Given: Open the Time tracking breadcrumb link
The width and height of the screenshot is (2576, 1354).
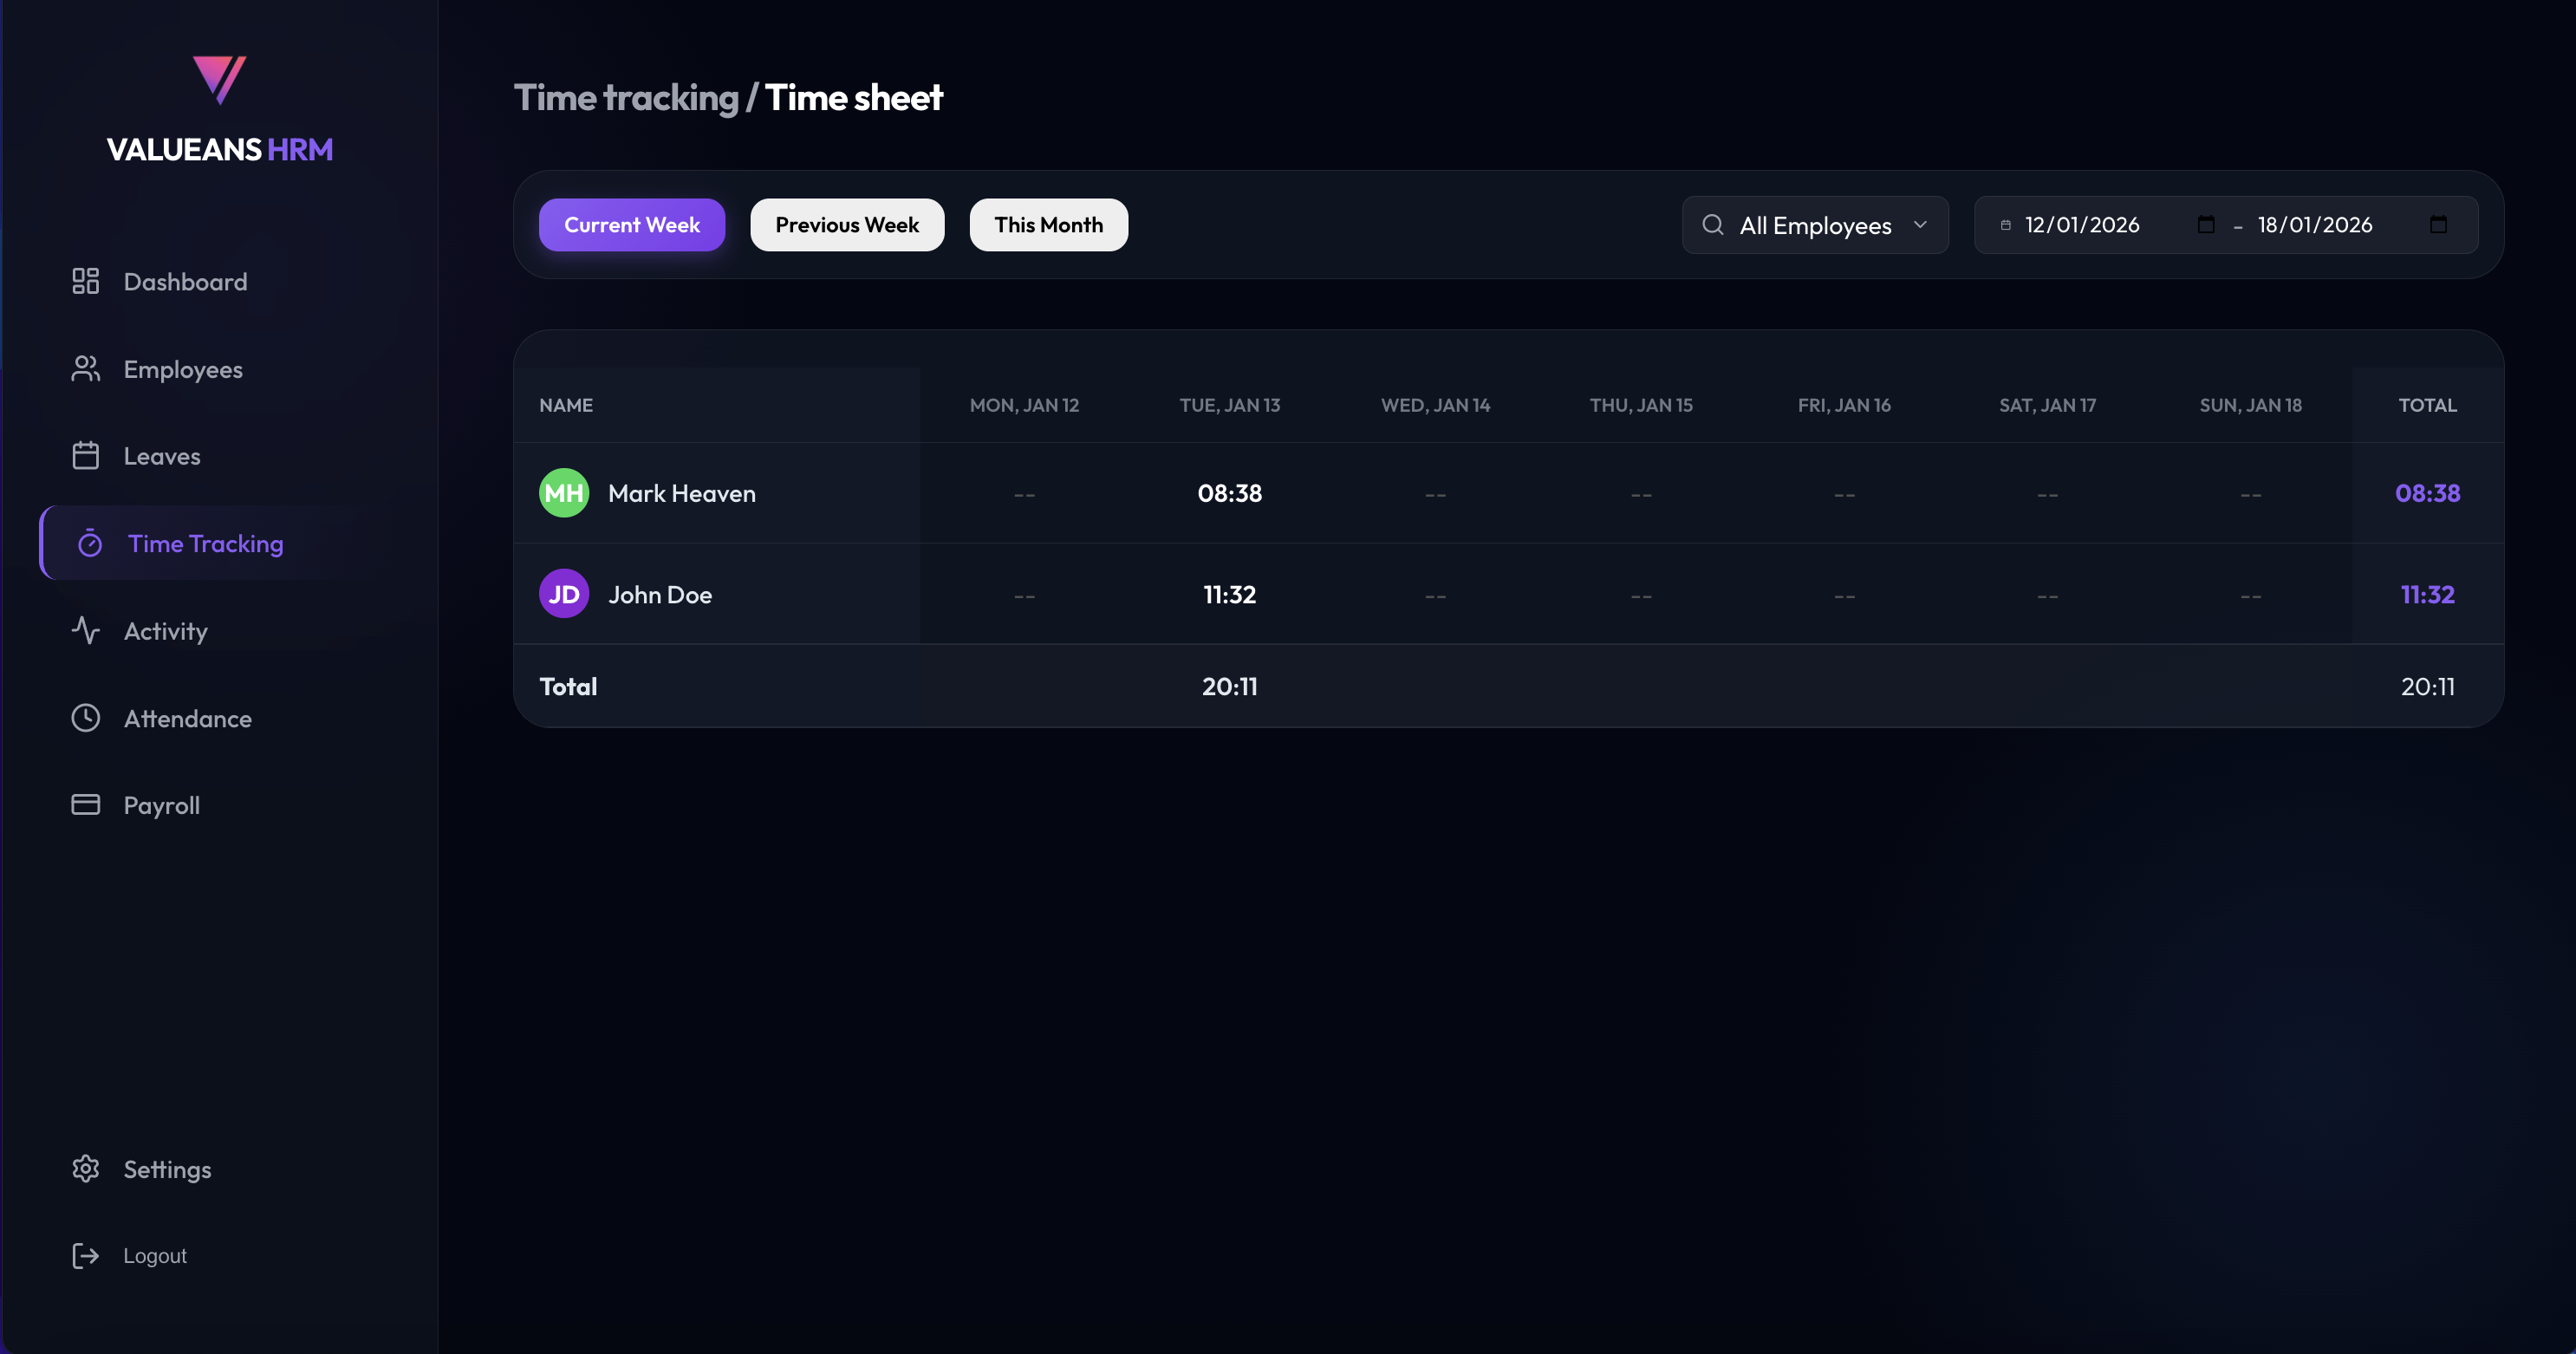Looking at the screenshot, I should (626, 98).
